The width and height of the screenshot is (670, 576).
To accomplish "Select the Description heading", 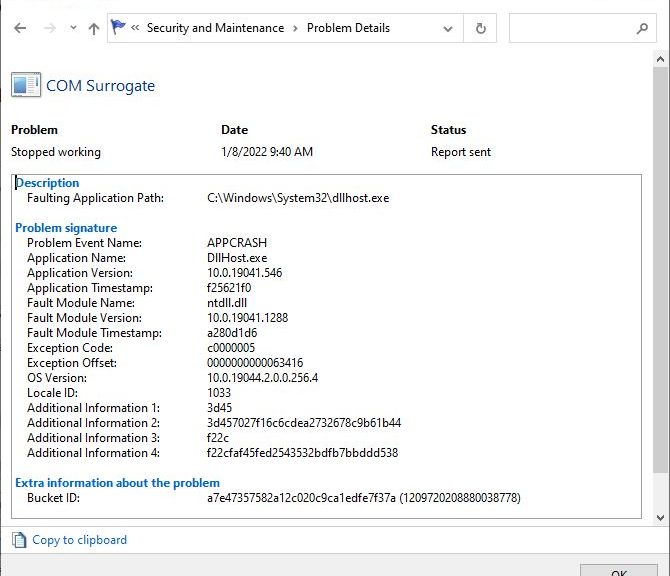I will (x=47, y=183).
